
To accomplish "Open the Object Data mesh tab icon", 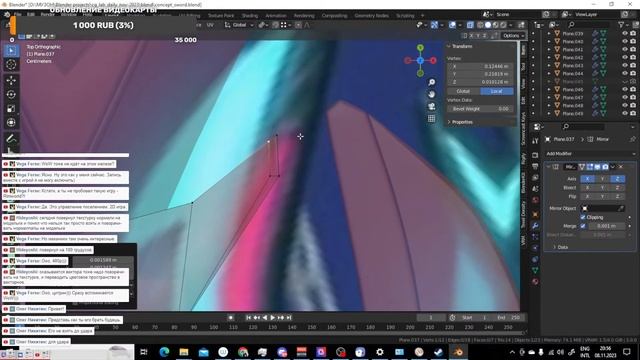I will click(x=535, y=270).
